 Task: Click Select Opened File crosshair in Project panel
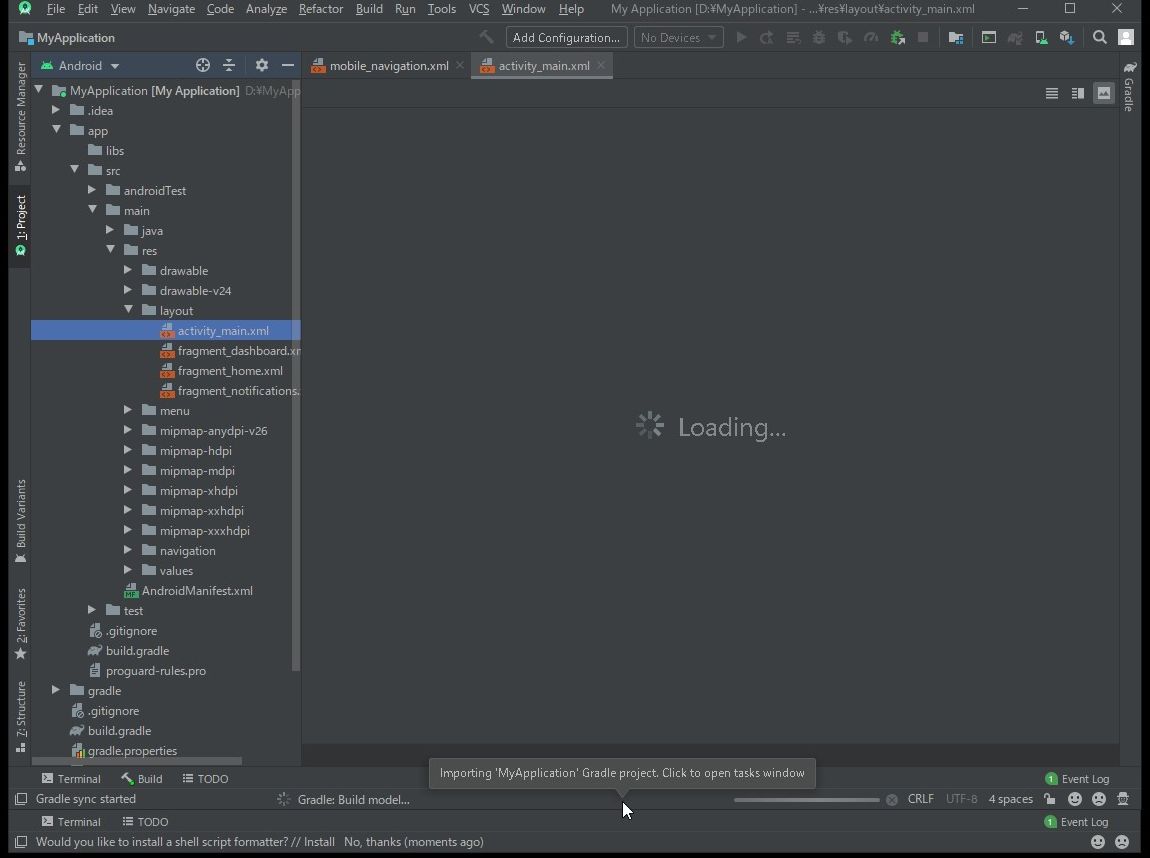pyautogui.click(x=203, y=65)
